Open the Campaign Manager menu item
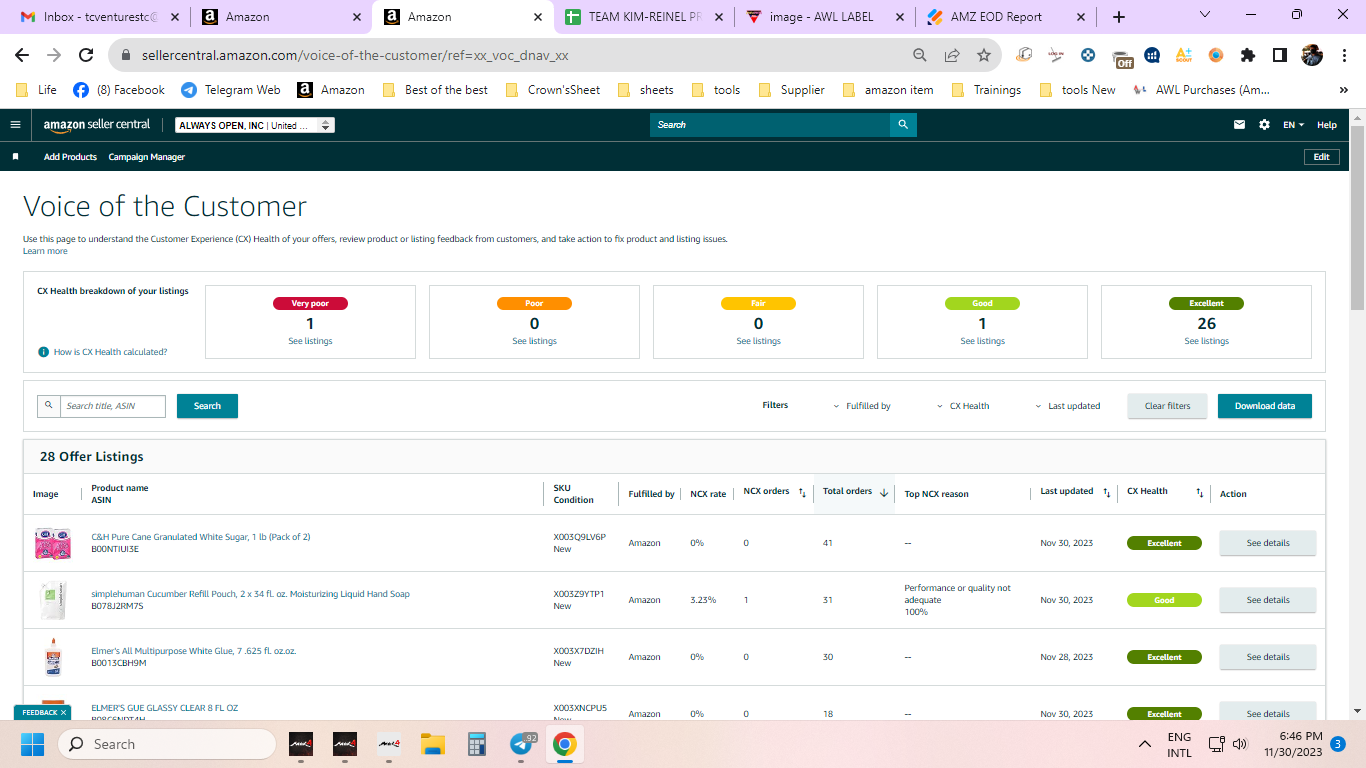This screenshot has width=1366, height=768. tap(147, 157)
